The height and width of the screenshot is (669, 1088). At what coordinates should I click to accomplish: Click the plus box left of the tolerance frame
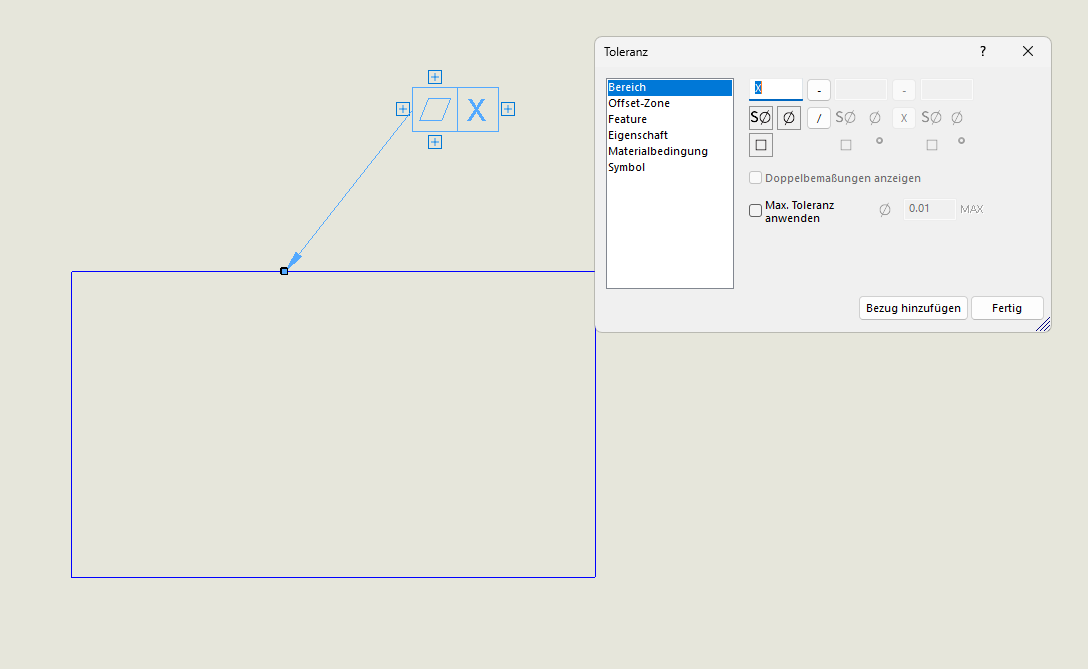pyautogui.click(x=402, y=109)
